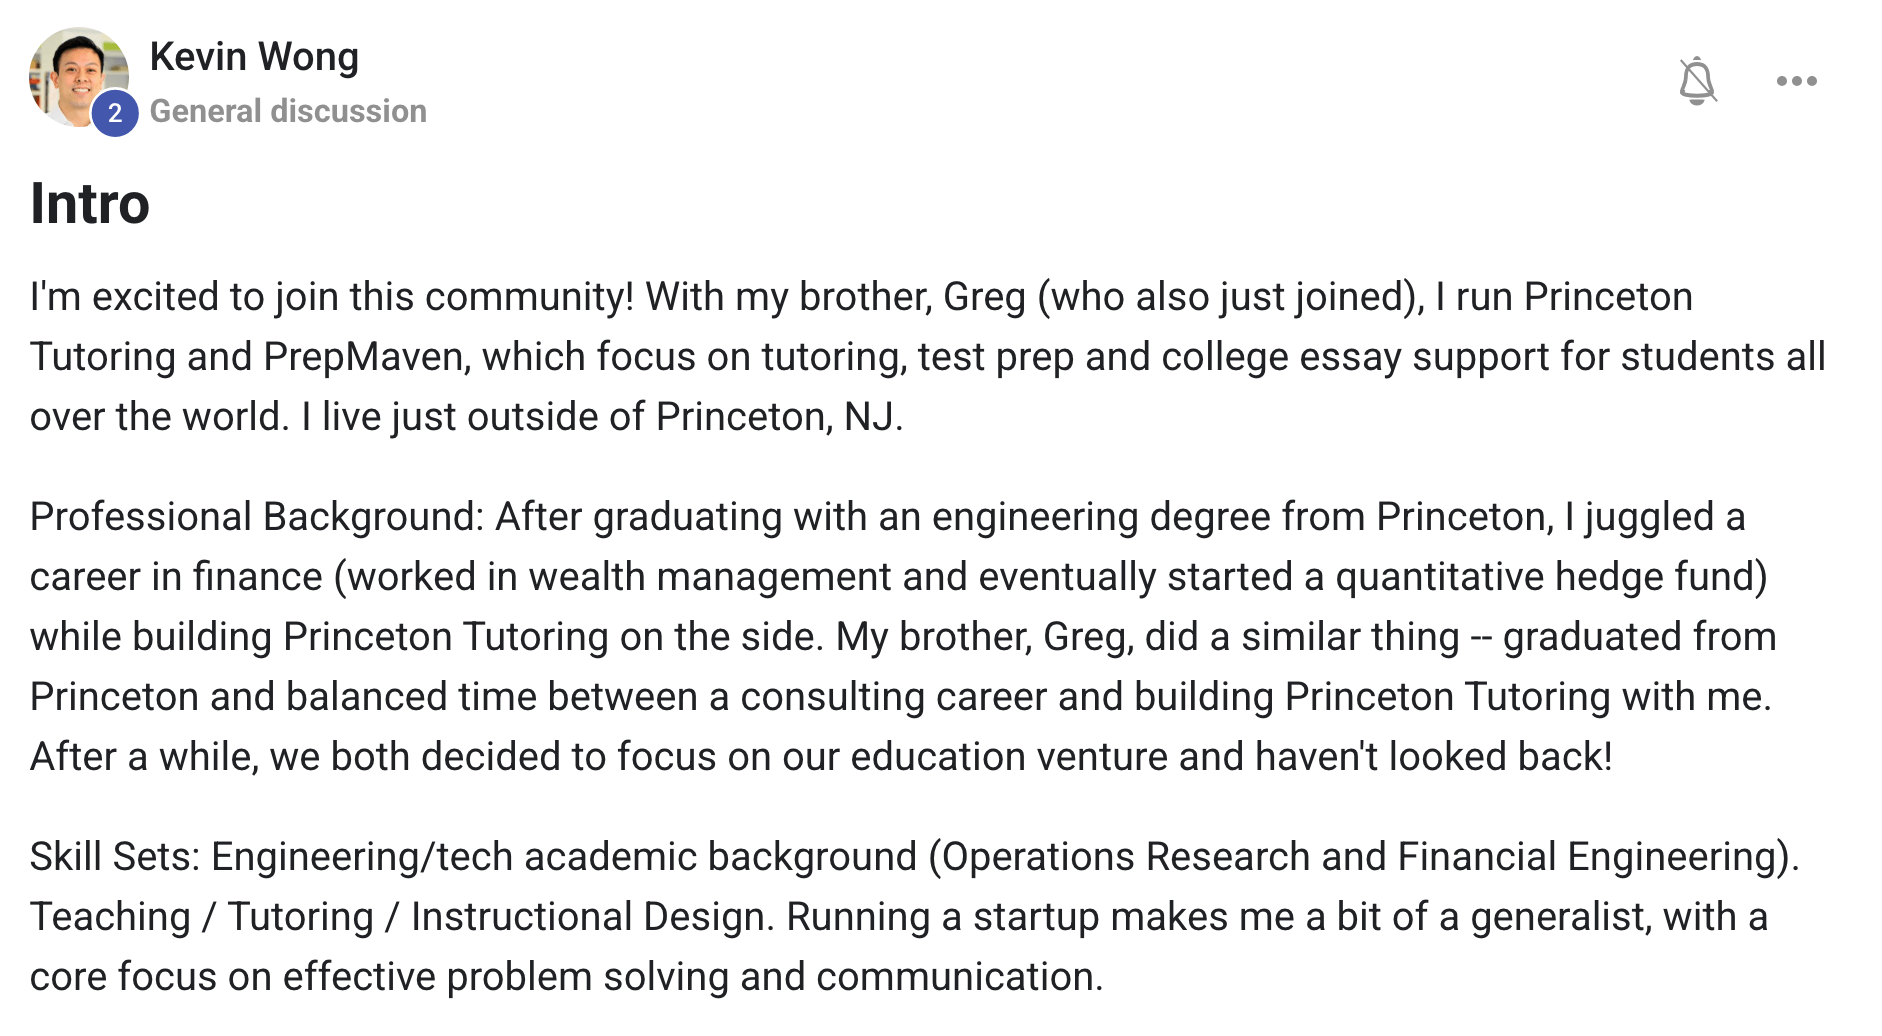Click the "Professional Background:" label
1882x1036 pixels.
[256, 517]
